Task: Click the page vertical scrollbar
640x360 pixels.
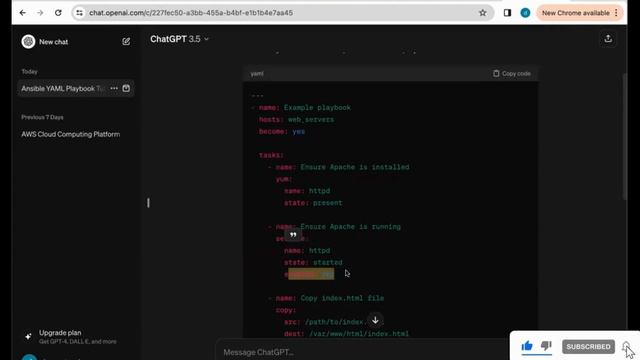Action: pos(624,137)
